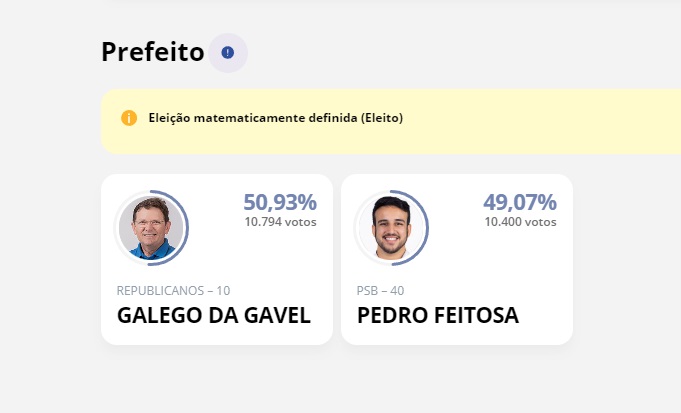Open Pedro Feitosa's candidate photo
The width and height of the screenshot is (681, 413).
[390, 227]
